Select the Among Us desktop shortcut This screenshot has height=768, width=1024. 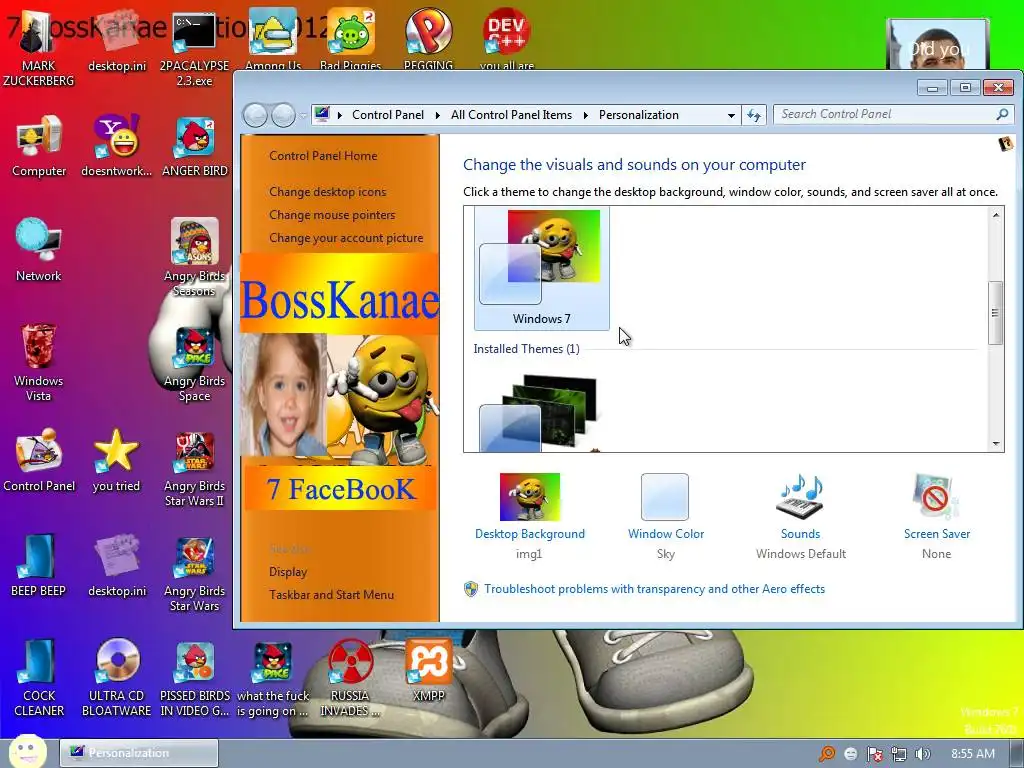[x=273, y=39]
